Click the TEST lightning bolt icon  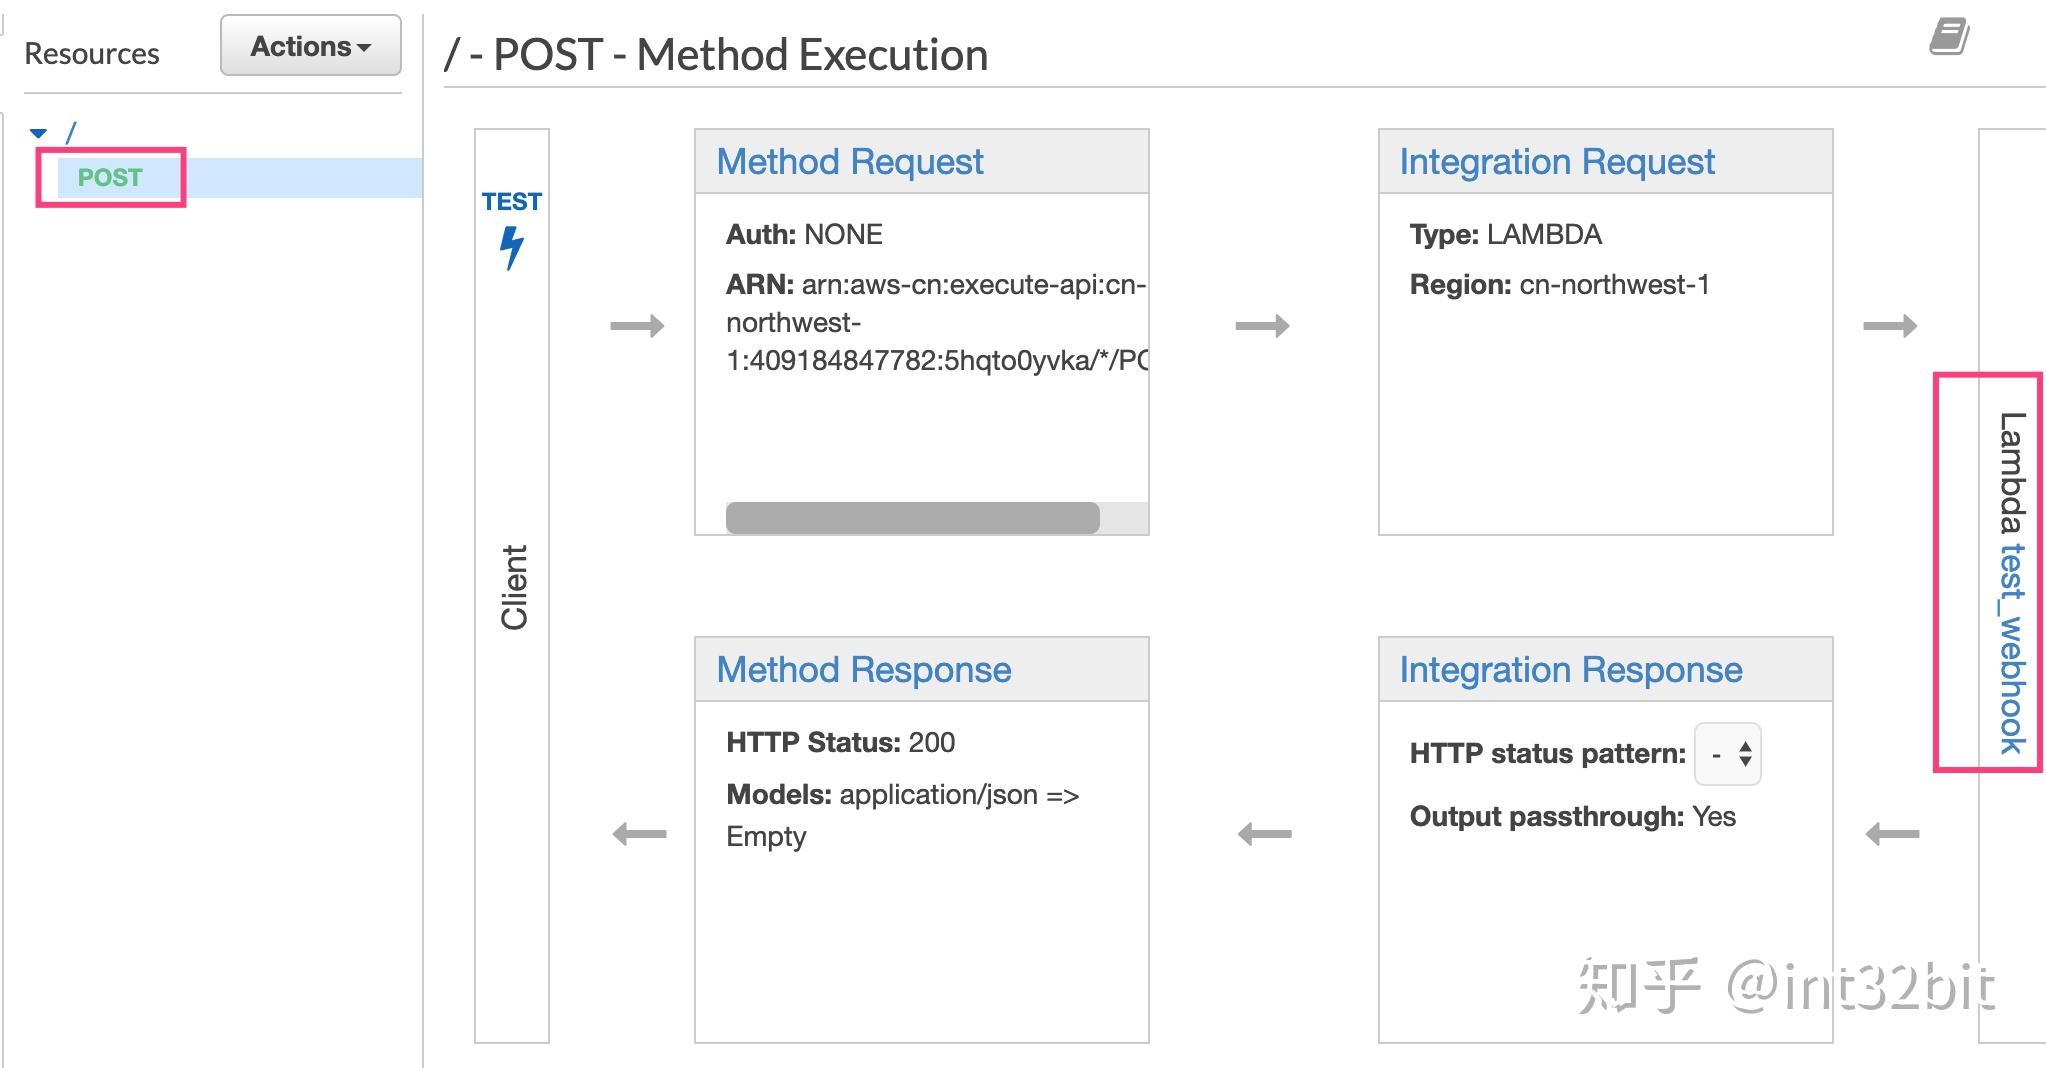coord(511,247)
